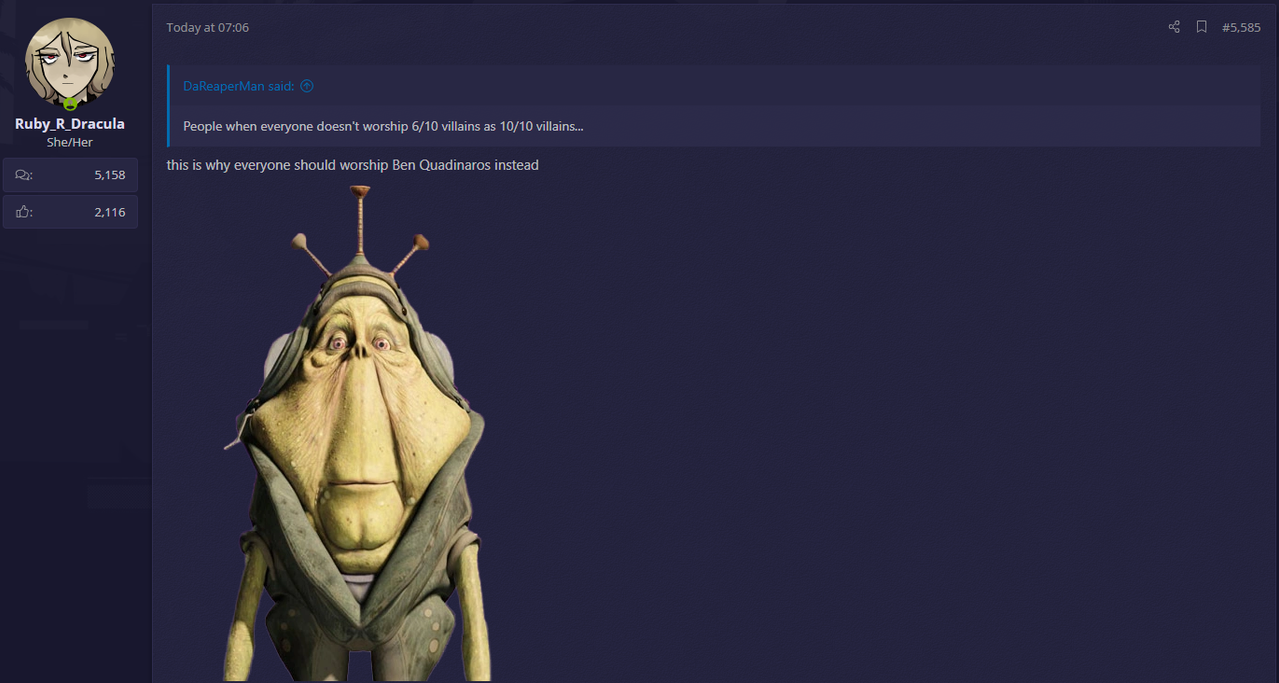Click the quoted text about 6/10 villains

click(383, 126)
